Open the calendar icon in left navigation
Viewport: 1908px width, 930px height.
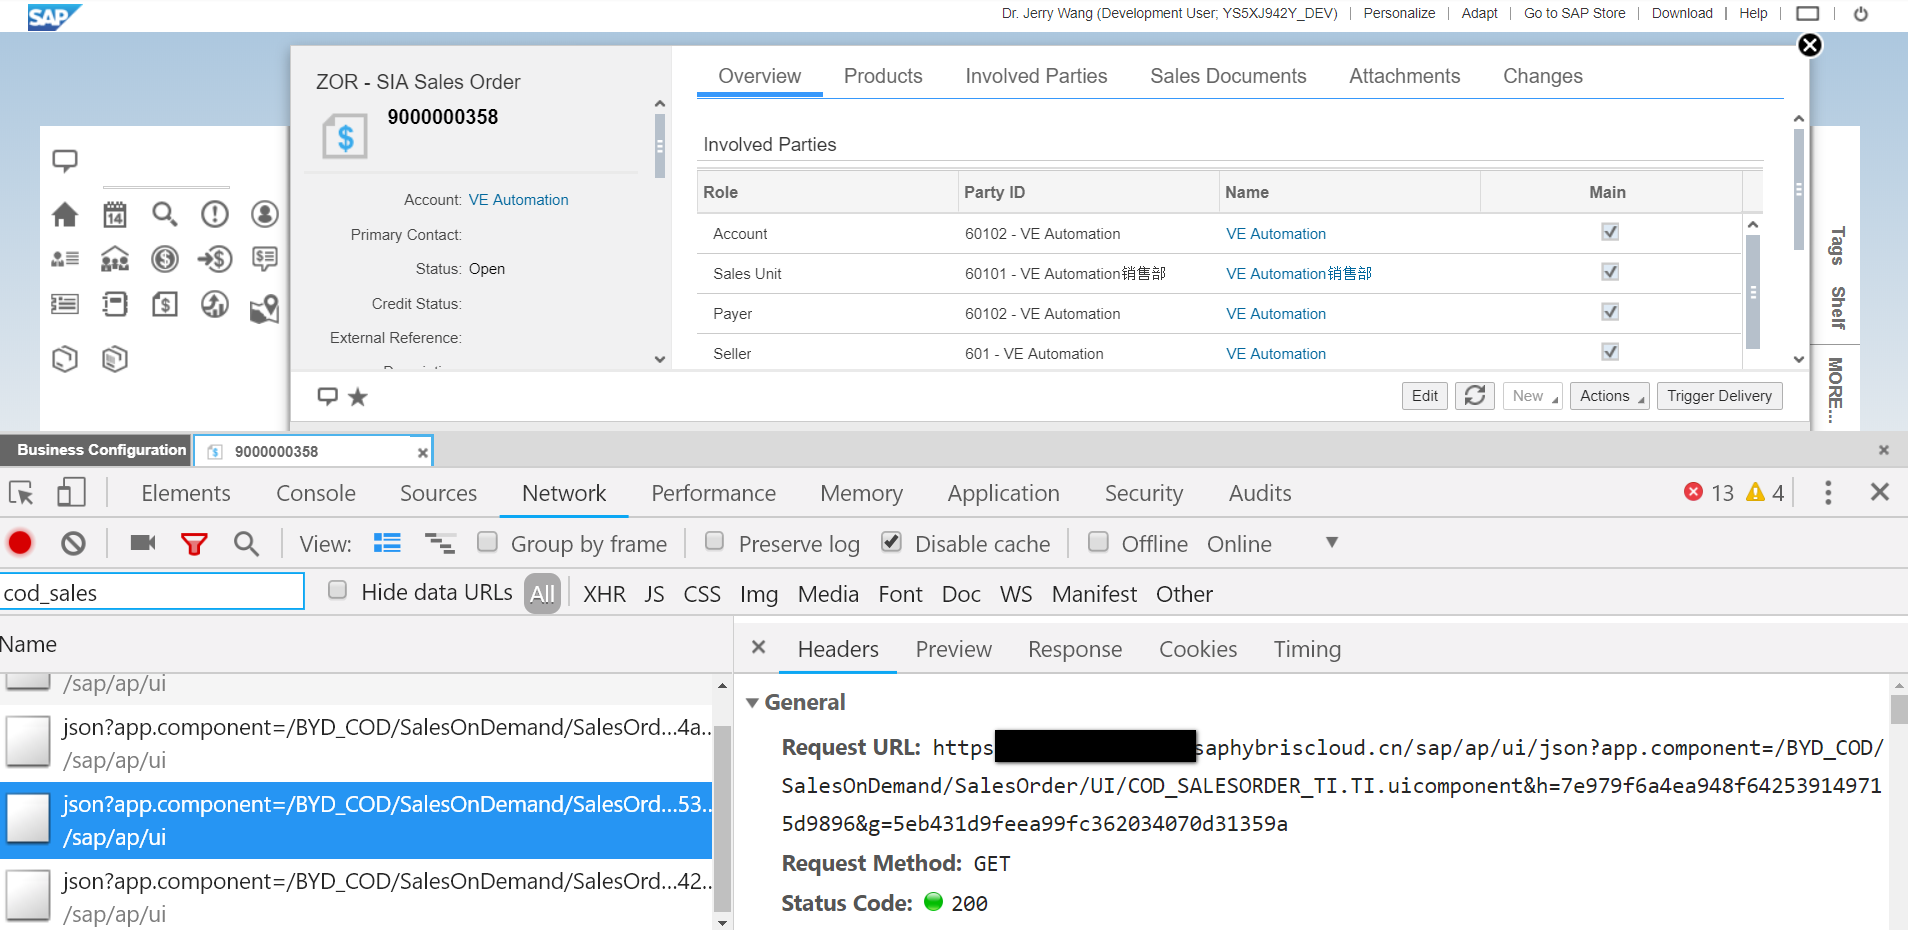pyautogui.click(x=115, y=214)
